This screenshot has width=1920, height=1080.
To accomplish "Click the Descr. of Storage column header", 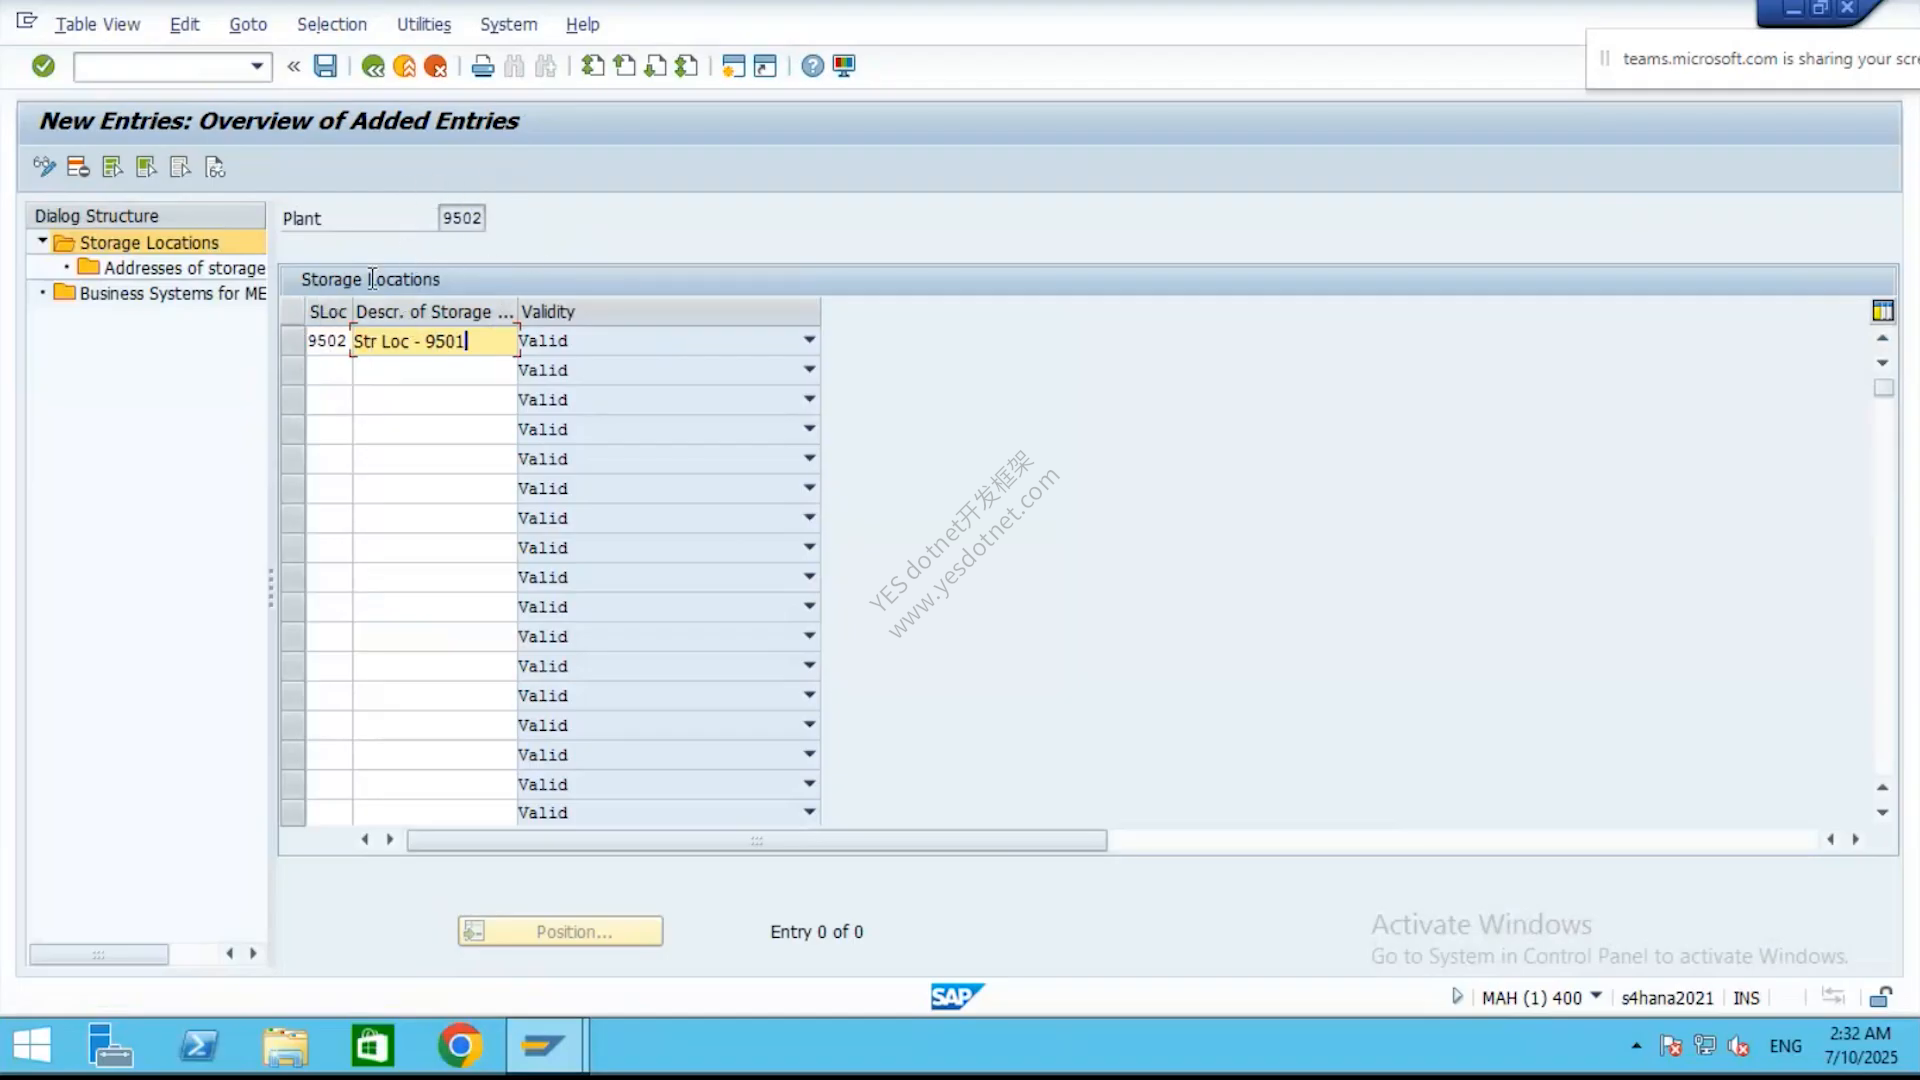I will point(434,311).
